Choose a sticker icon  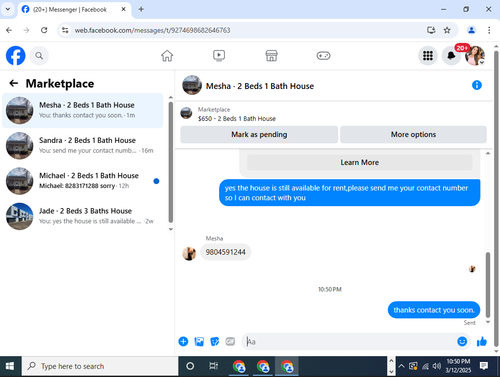pyautogui.click(x=215, y=341)
